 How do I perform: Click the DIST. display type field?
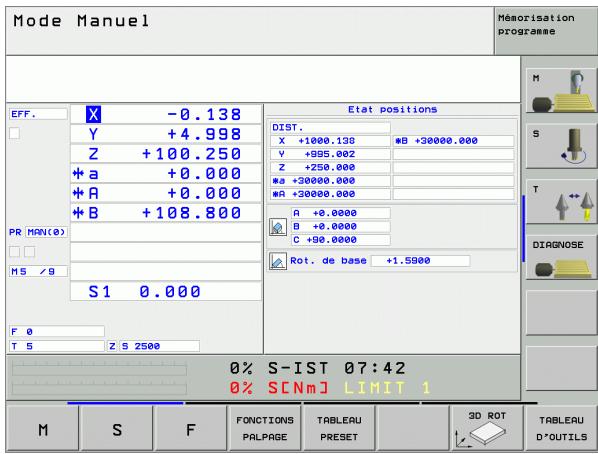pos(330,127)
